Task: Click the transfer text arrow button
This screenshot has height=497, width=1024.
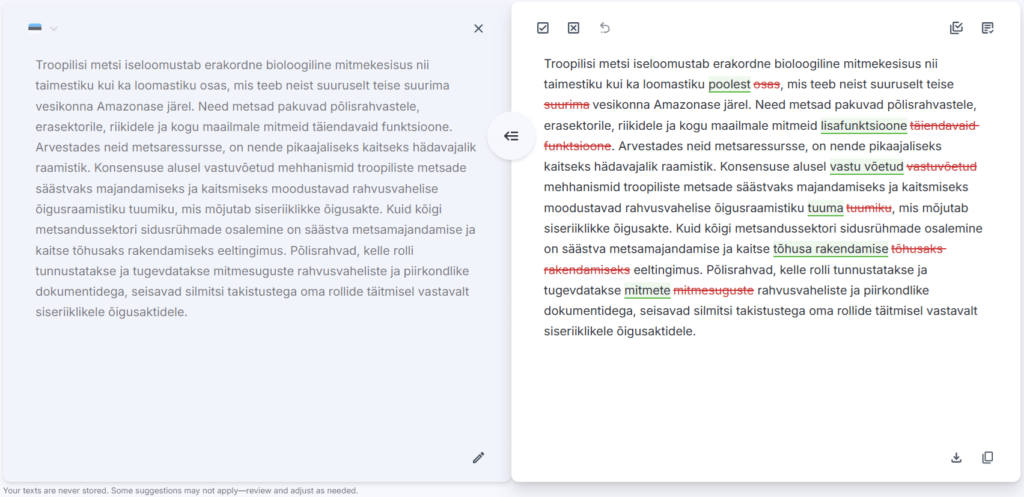Action: click(x=510, y=136)
